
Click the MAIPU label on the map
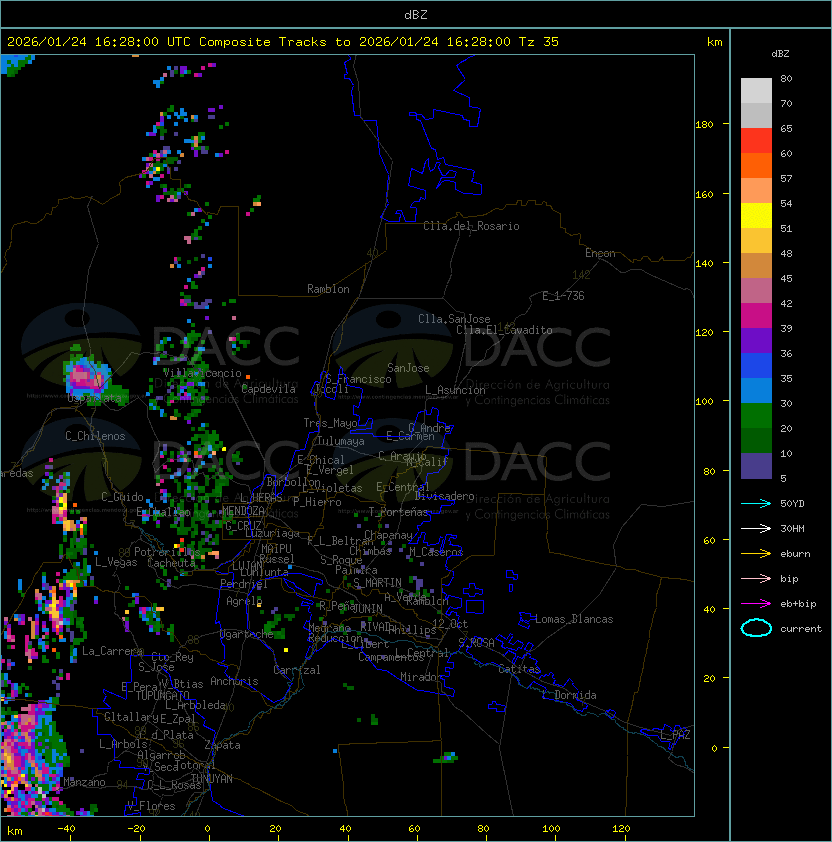coord(276,549)
